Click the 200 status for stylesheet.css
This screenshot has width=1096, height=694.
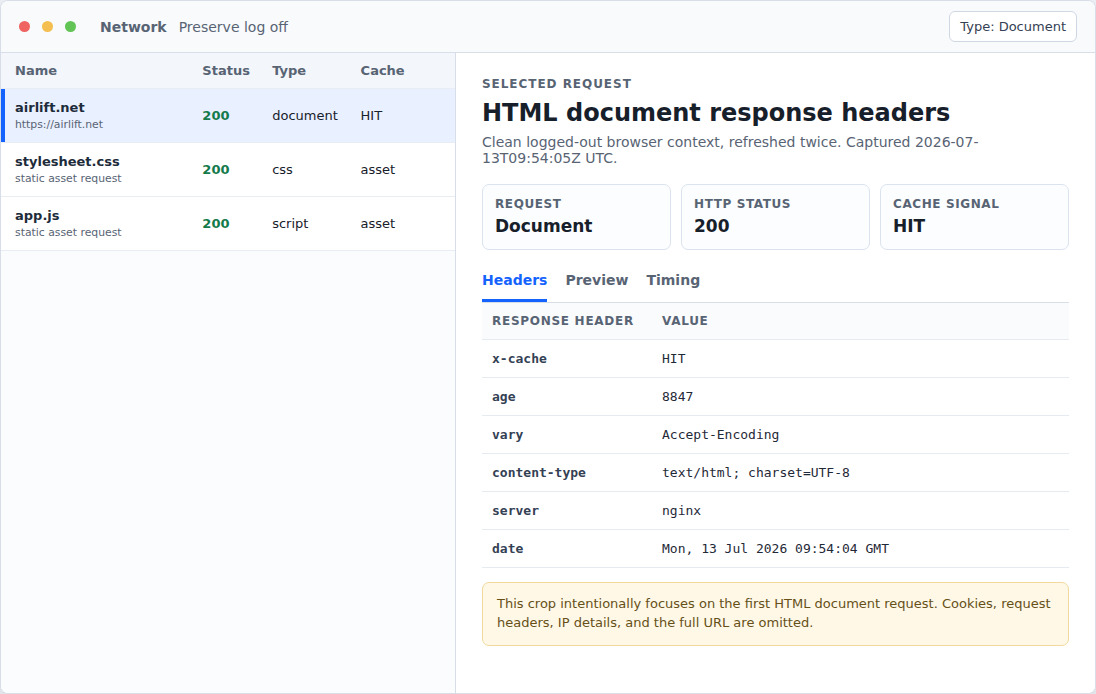click(x=216, y=170)
